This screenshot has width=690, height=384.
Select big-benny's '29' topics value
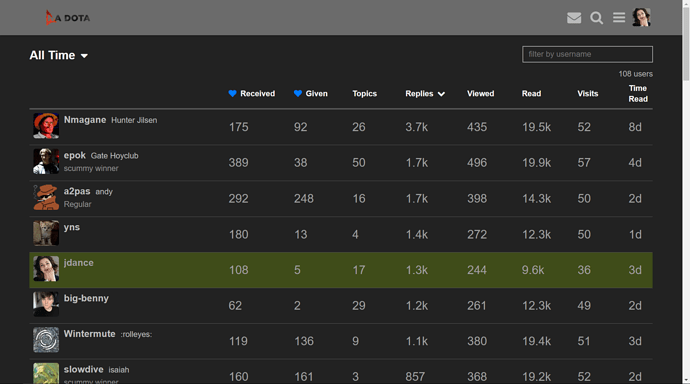coord(359,306)
